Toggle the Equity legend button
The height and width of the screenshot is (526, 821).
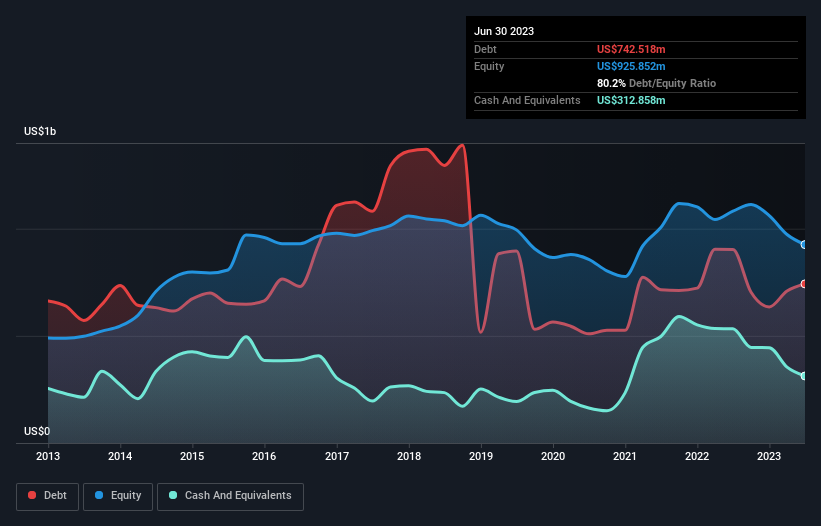(x=118, y=496)
